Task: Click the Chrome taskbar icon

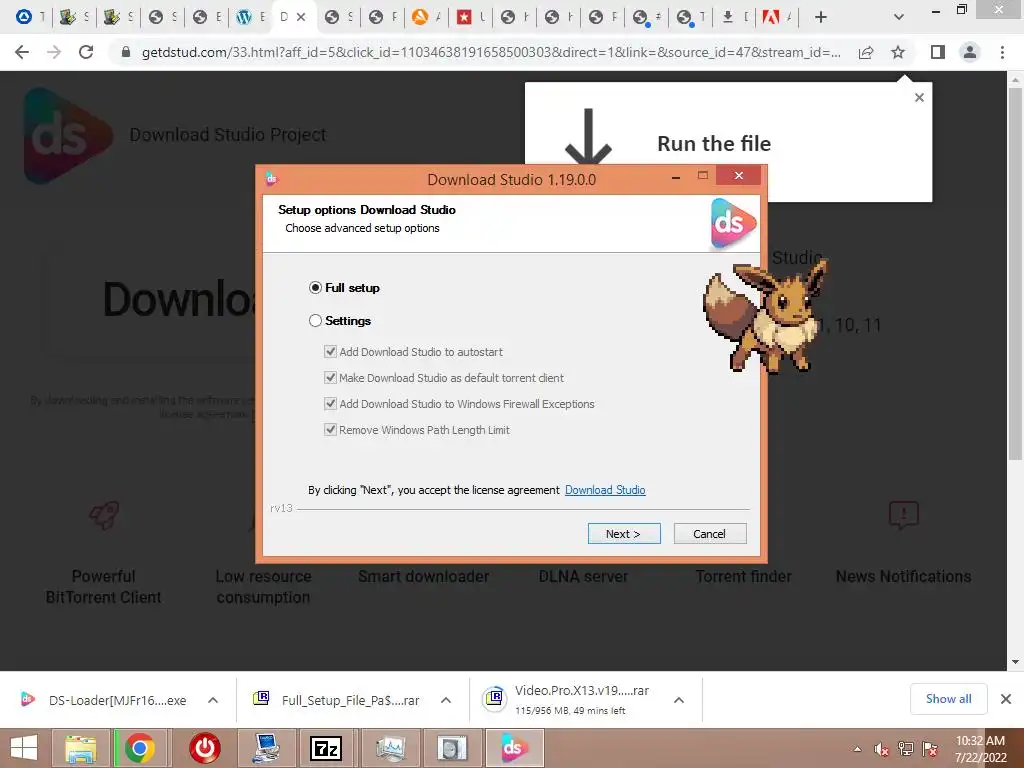Action: click(140, 748)
